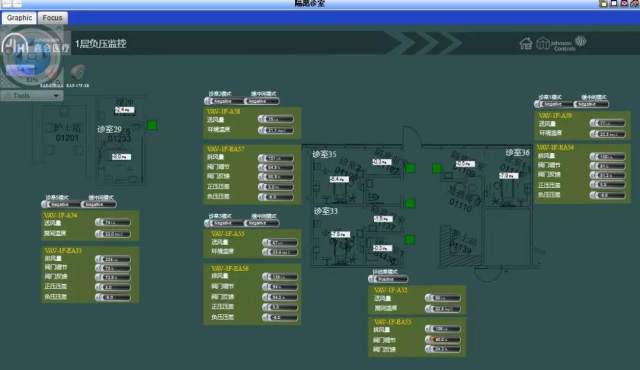Click the circular gauge dial at top left

pos(32,57)
